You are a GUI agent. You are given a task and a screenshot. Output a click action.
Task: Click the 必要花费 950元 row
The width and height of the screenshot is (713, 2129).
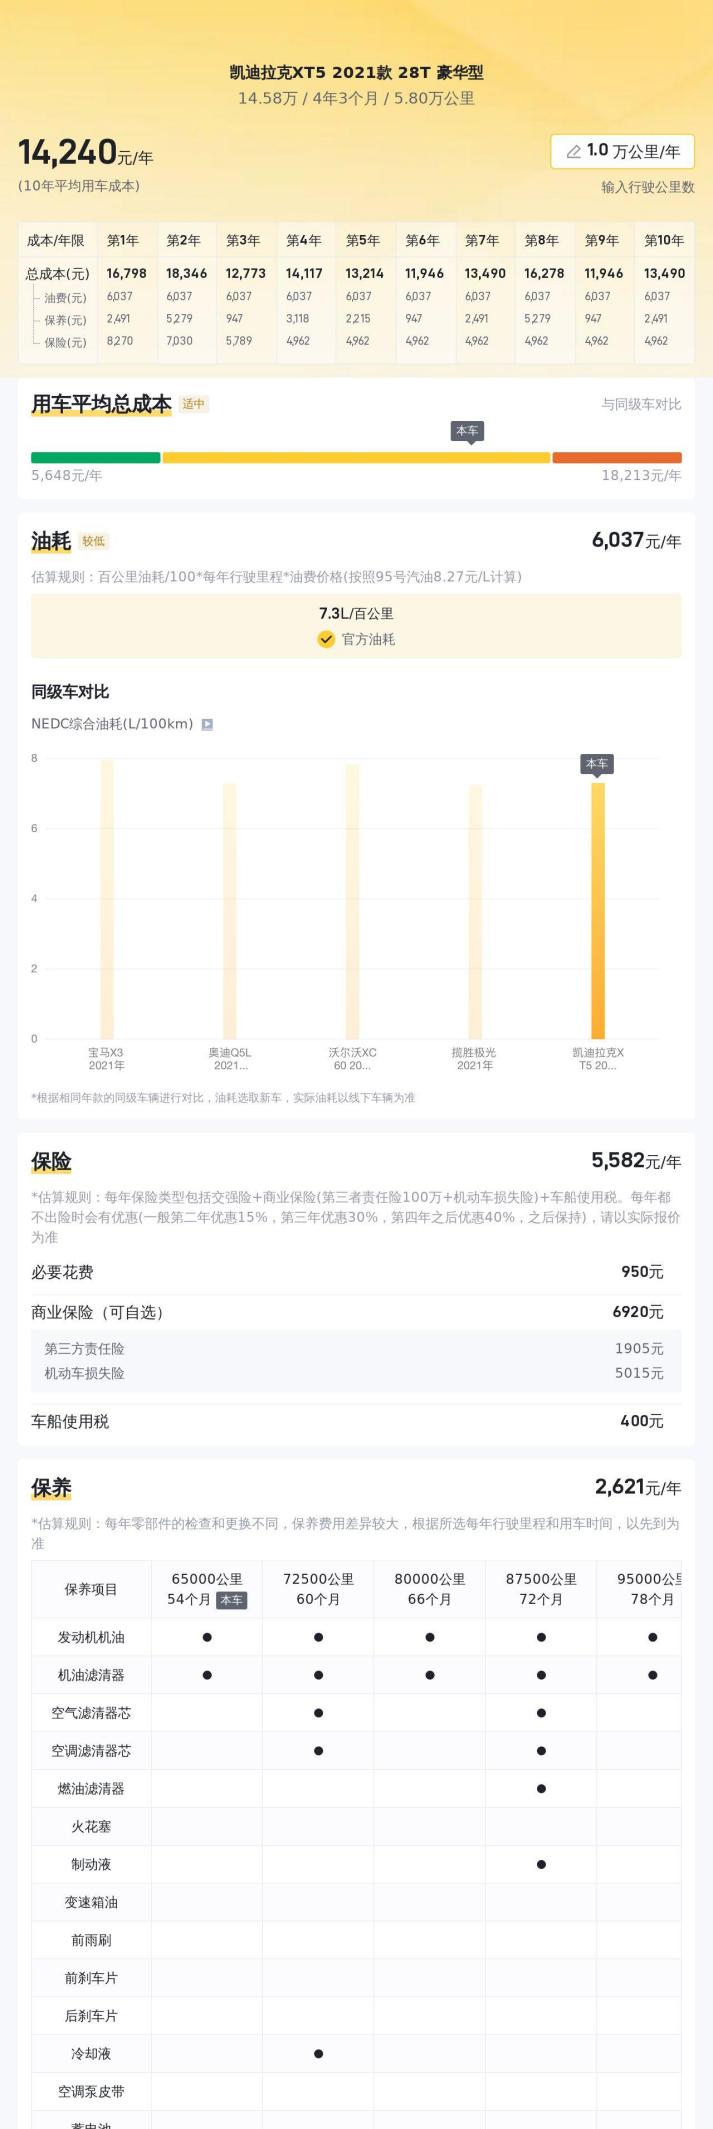[356, 1272]
